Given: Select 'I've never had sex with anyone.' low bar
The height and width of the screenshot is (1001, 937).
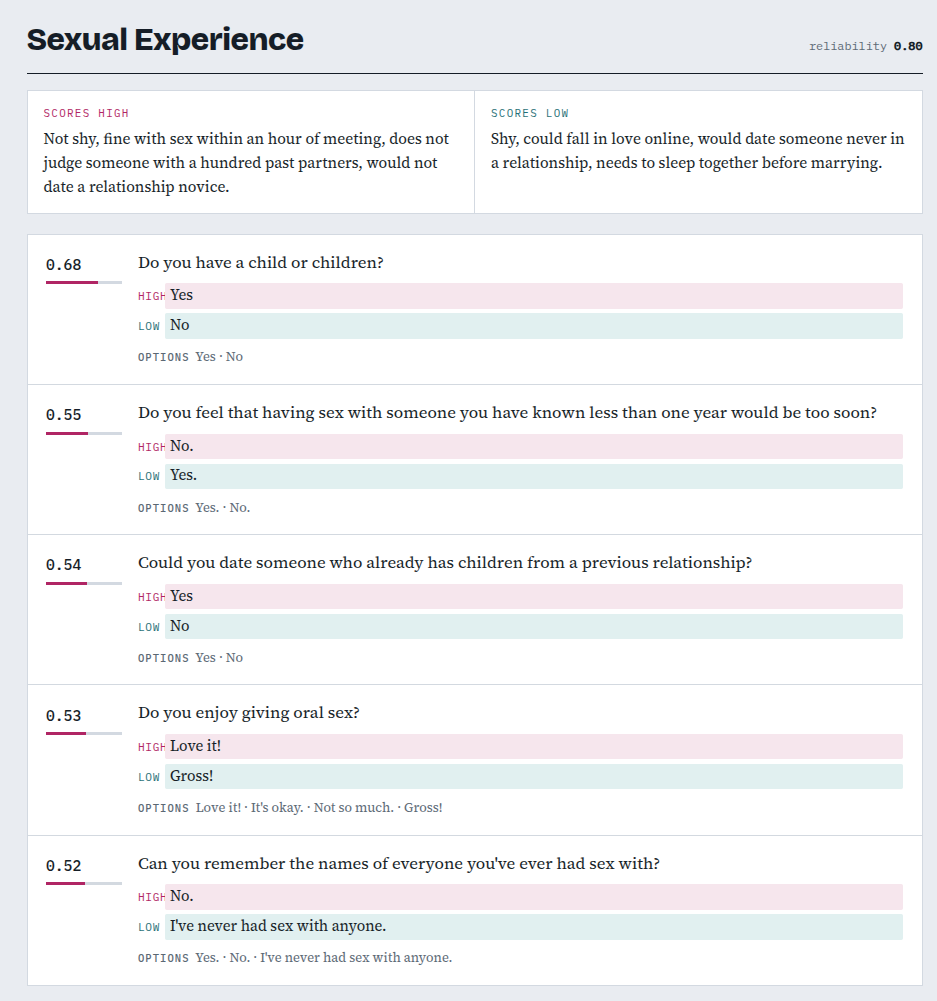Looking at the screenshot, I should (534, 927).
